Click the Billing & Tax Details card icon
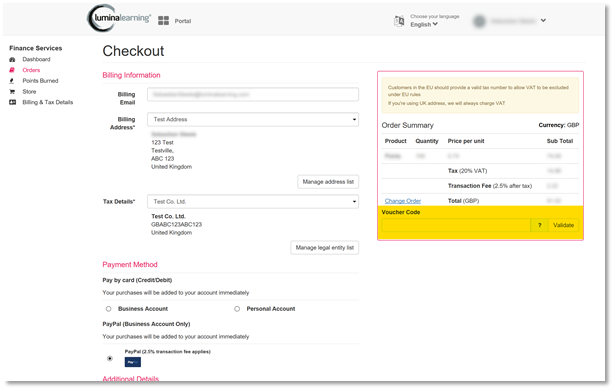 coord(13,102)
